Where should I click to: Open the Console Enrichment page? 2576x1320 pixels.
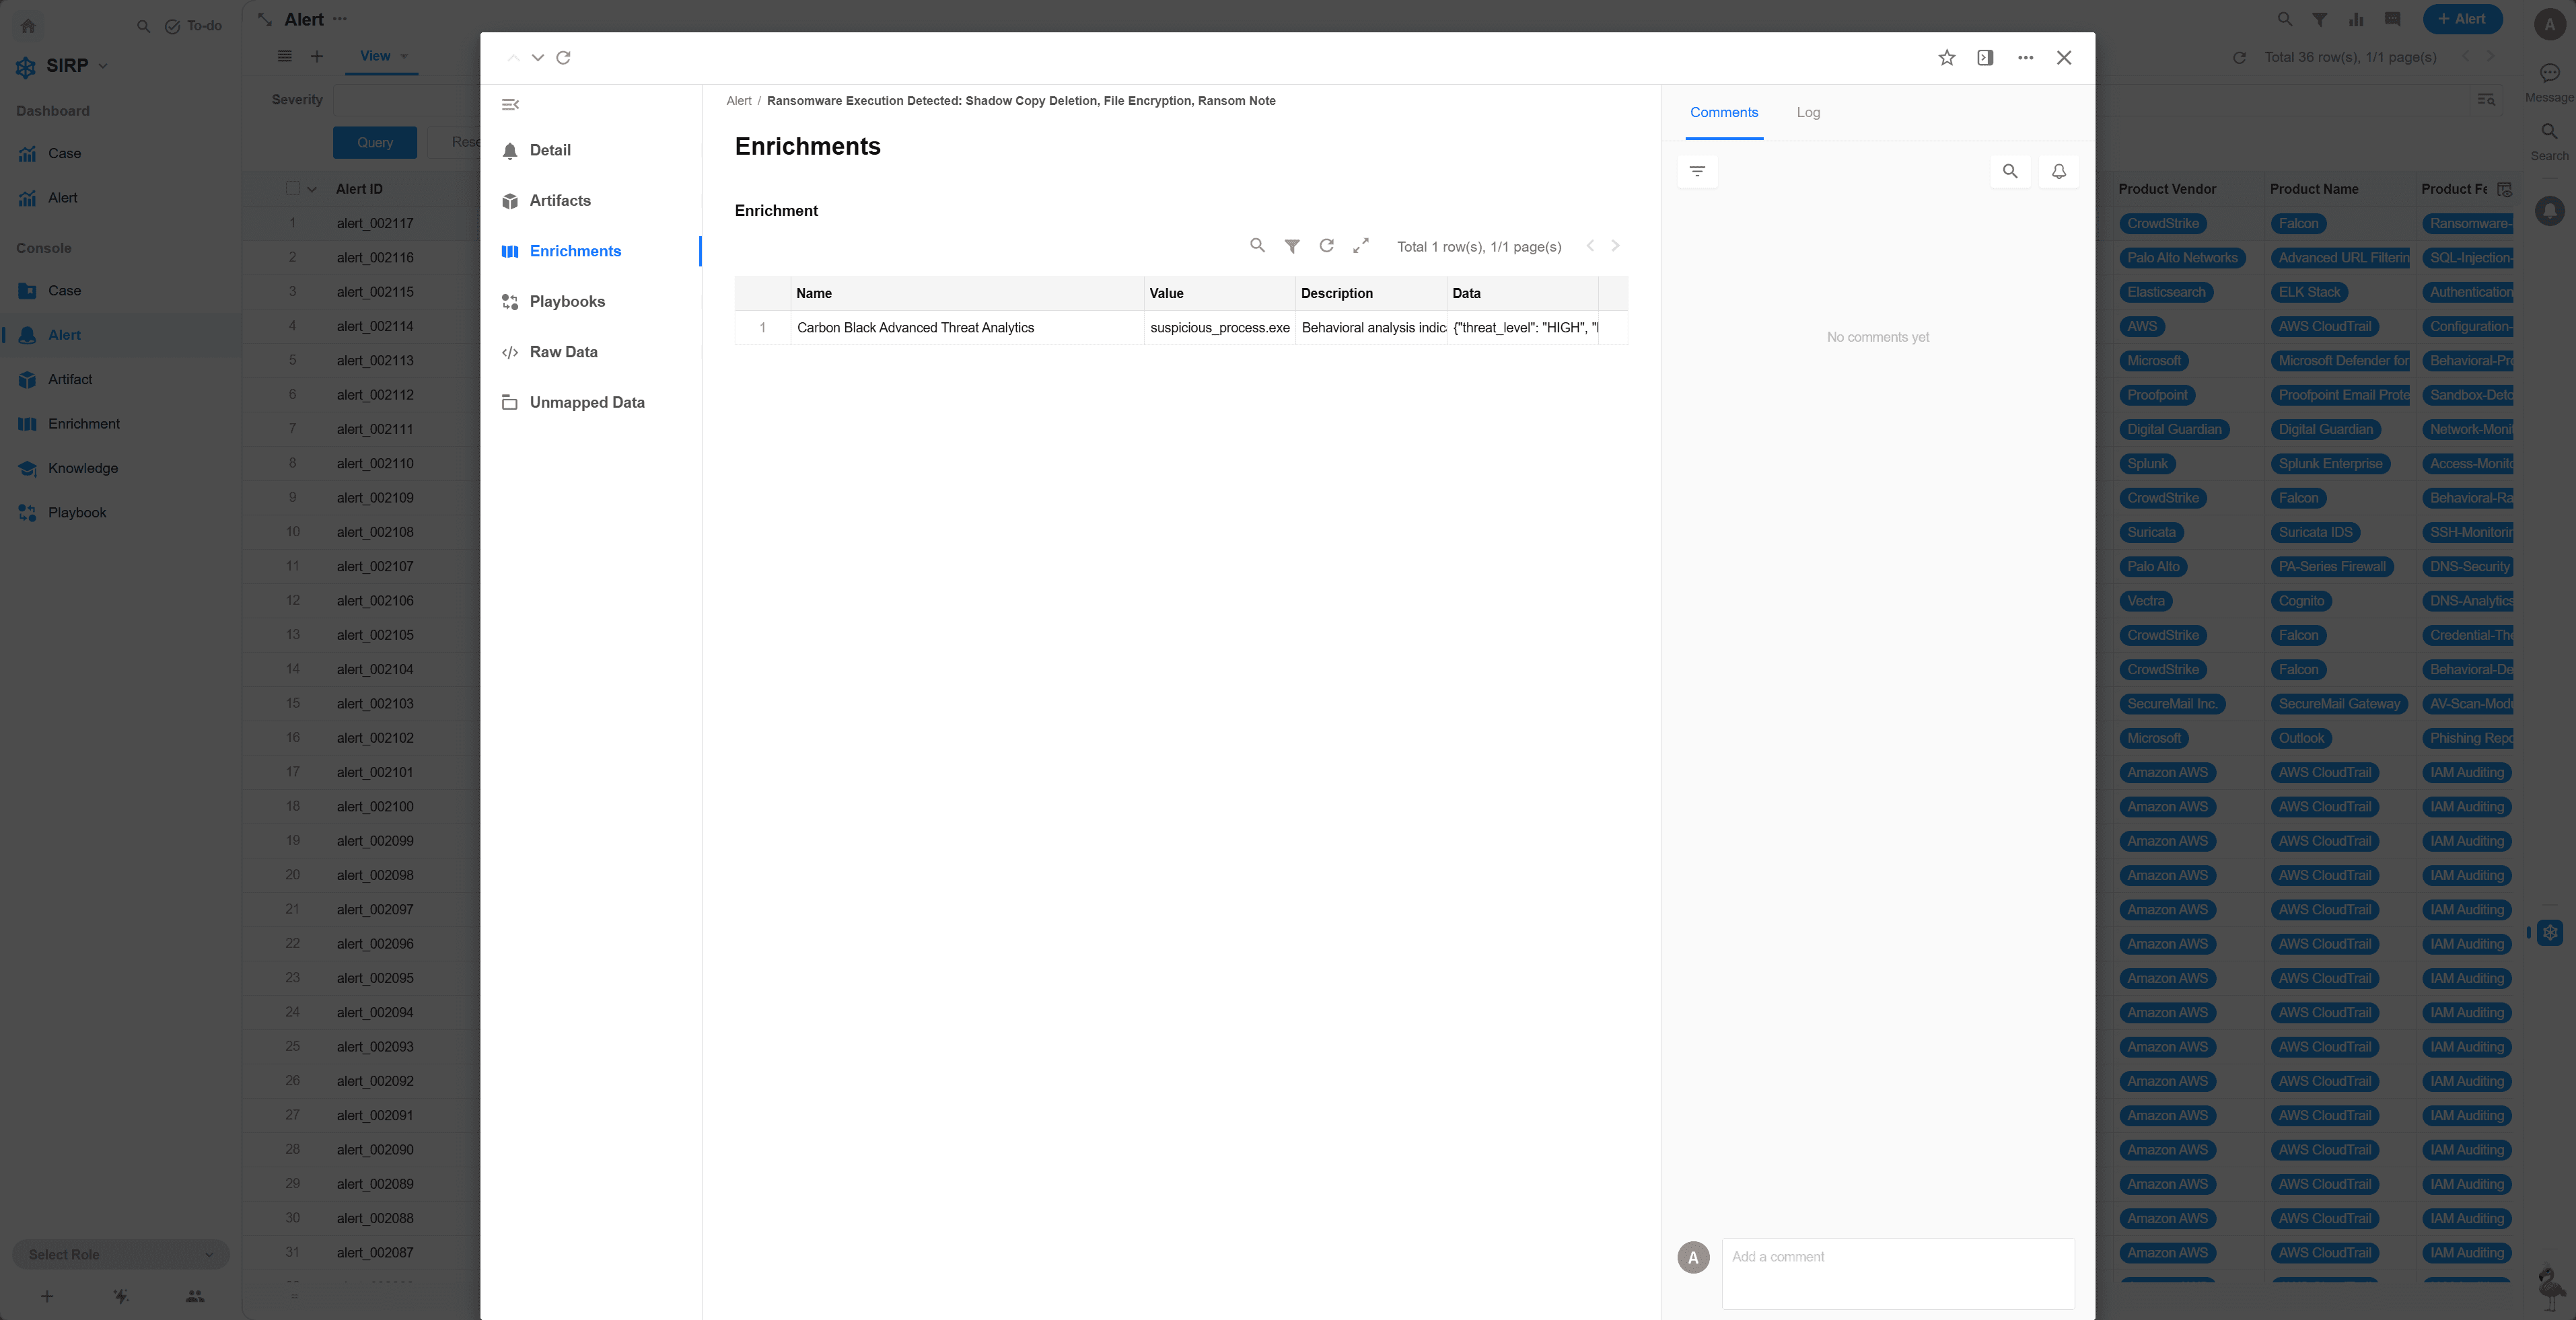click(120, 424)
